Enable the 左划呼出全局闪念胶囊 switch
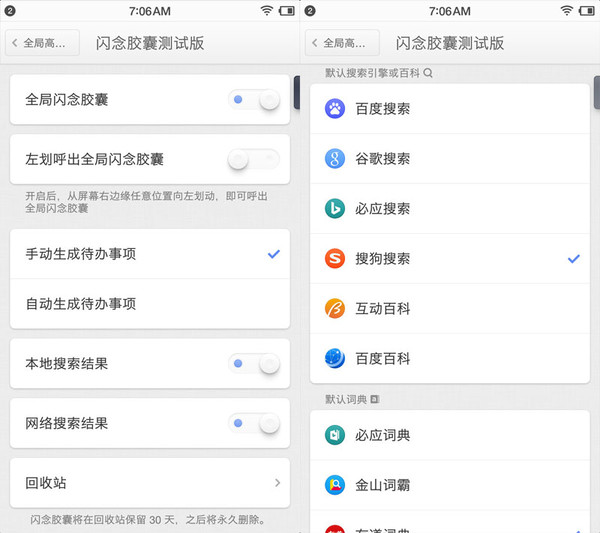This screenshot has height=533, width=600. pyautogui.click(x=254, y=159)
